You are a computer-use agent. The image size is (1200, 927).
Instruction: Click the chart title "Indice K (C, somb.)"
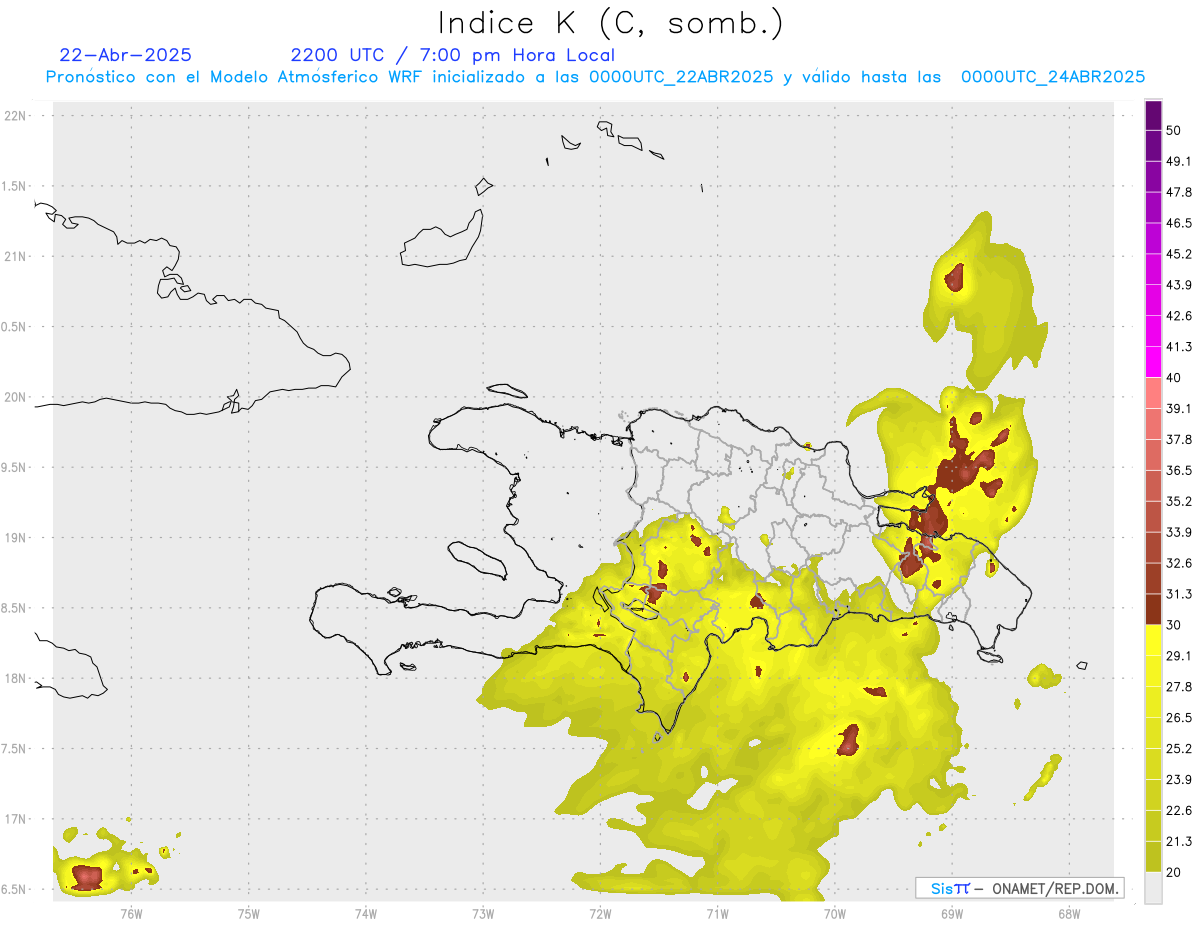[x=611, y=24]
